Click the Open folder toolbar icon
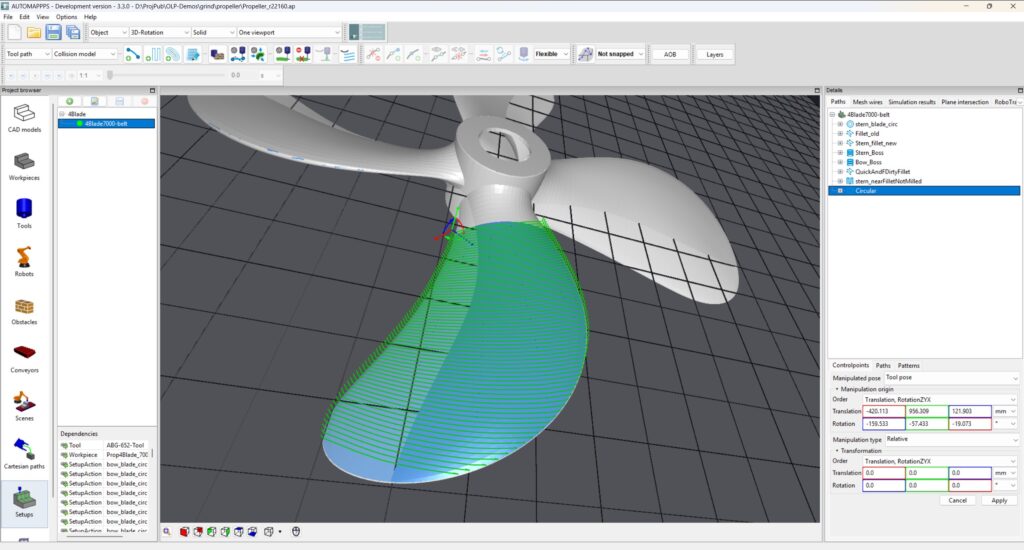The image size is (1024, 550). coord(34,32)
